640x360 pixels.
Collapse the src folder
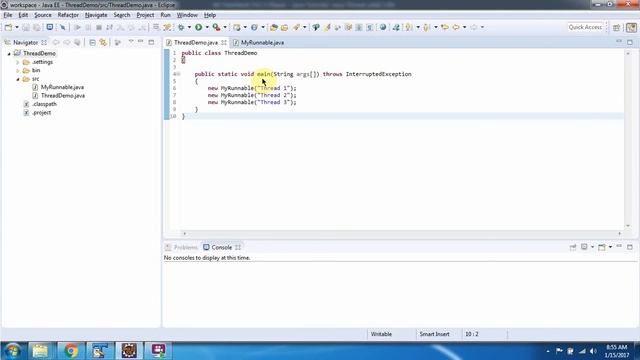tap(18, 79)
